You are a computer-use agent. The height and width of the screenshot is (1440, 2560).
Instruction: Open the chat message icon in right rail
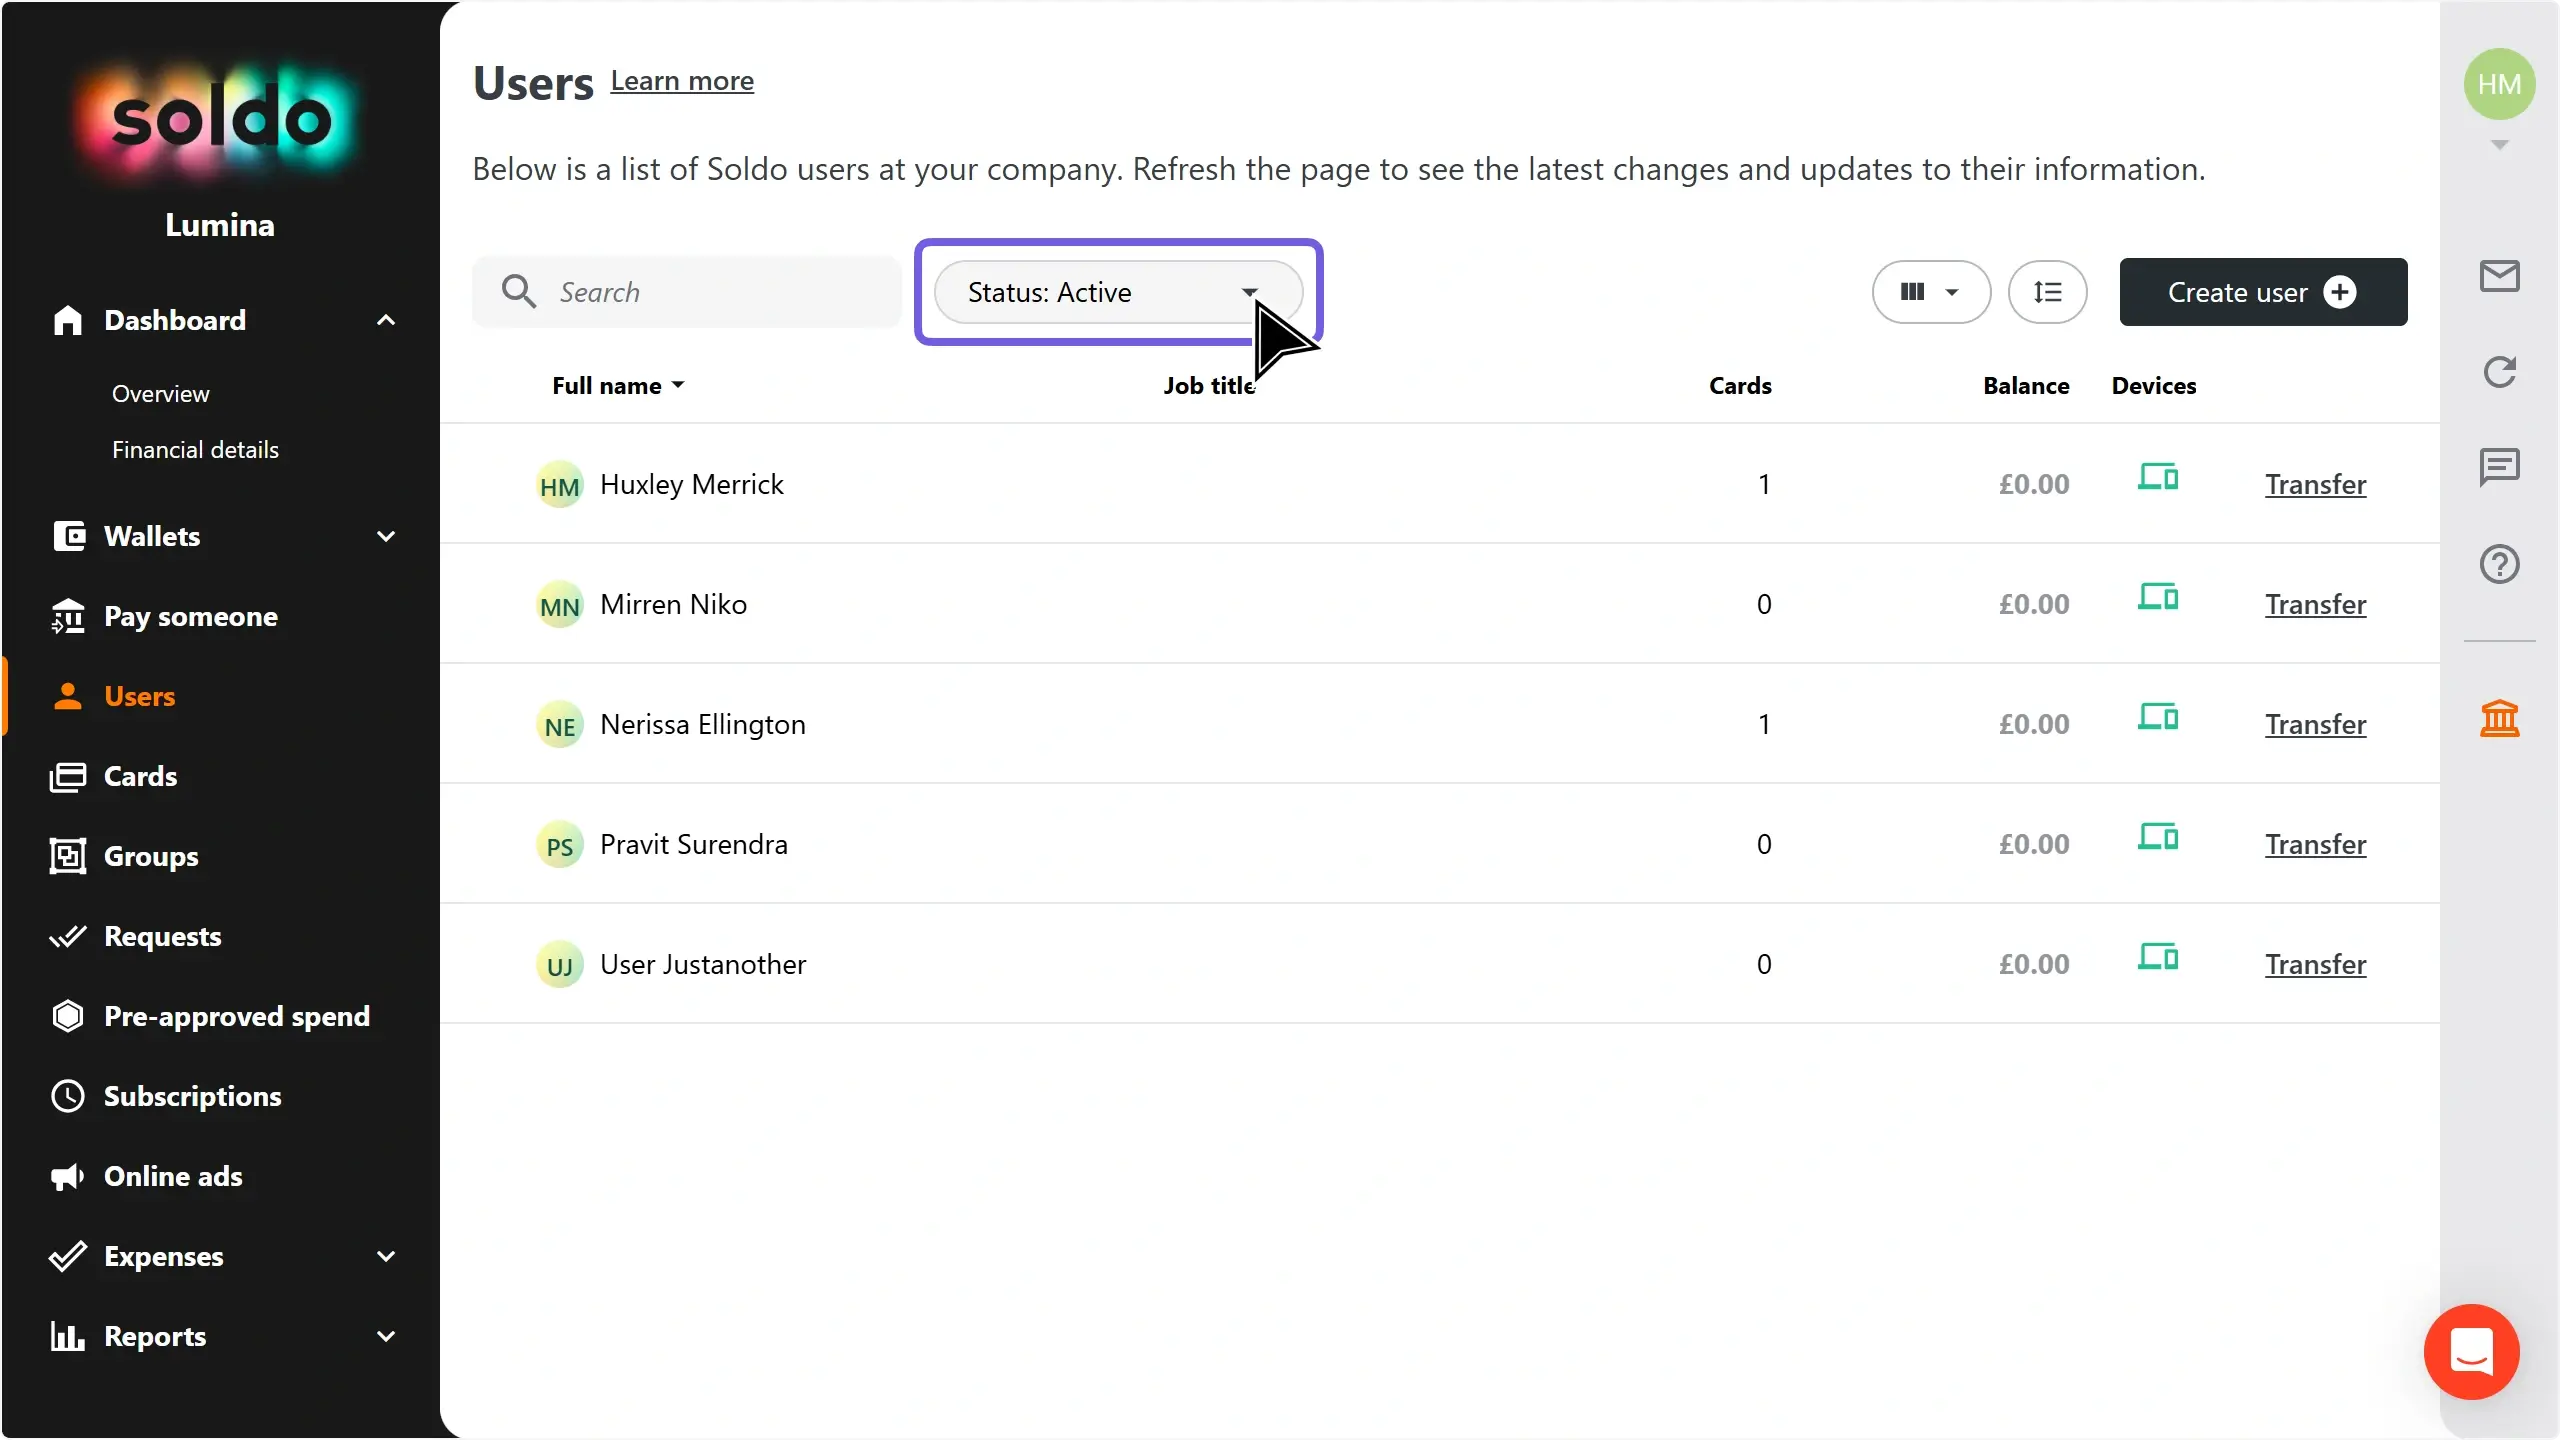click(2499, 467)
